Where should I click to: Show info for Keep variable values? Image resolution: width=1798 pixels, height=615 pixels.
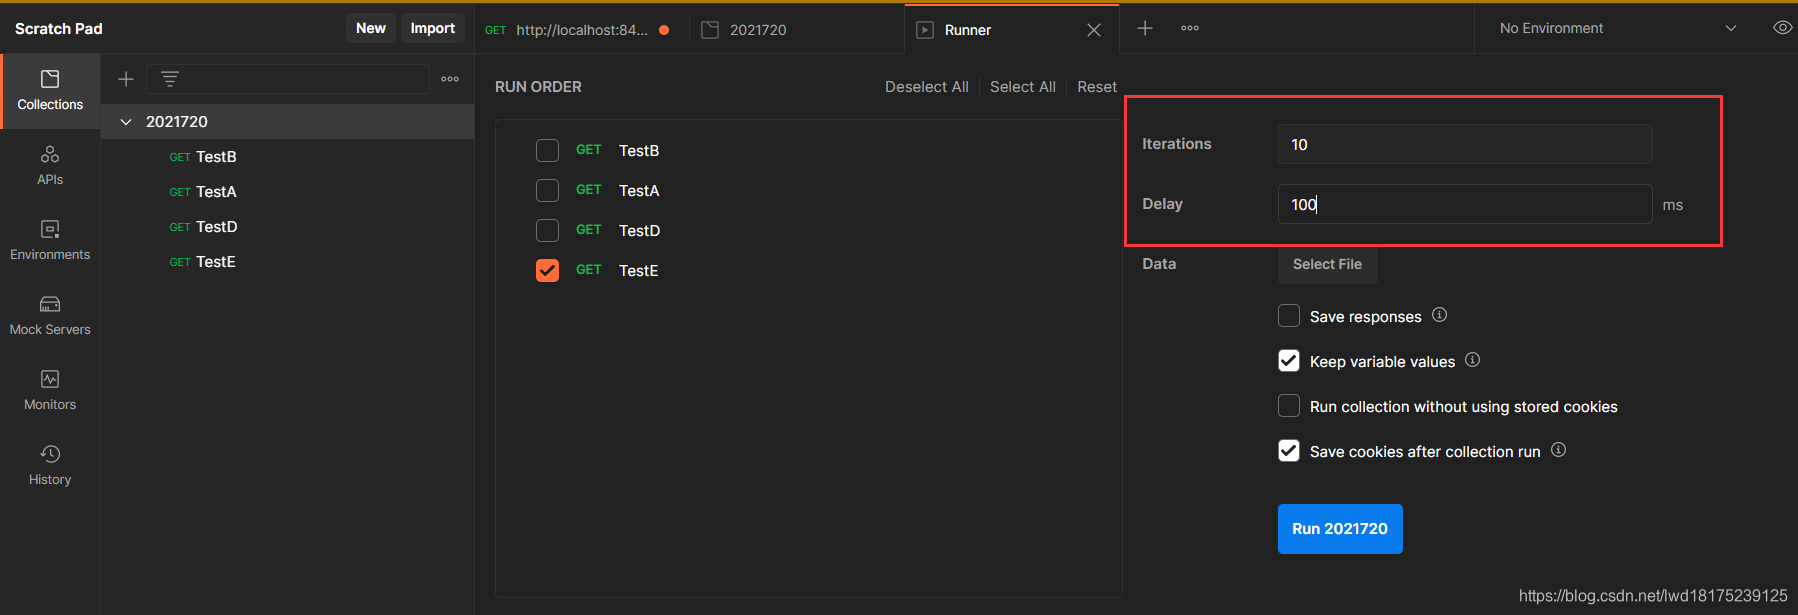[1472, 360]
